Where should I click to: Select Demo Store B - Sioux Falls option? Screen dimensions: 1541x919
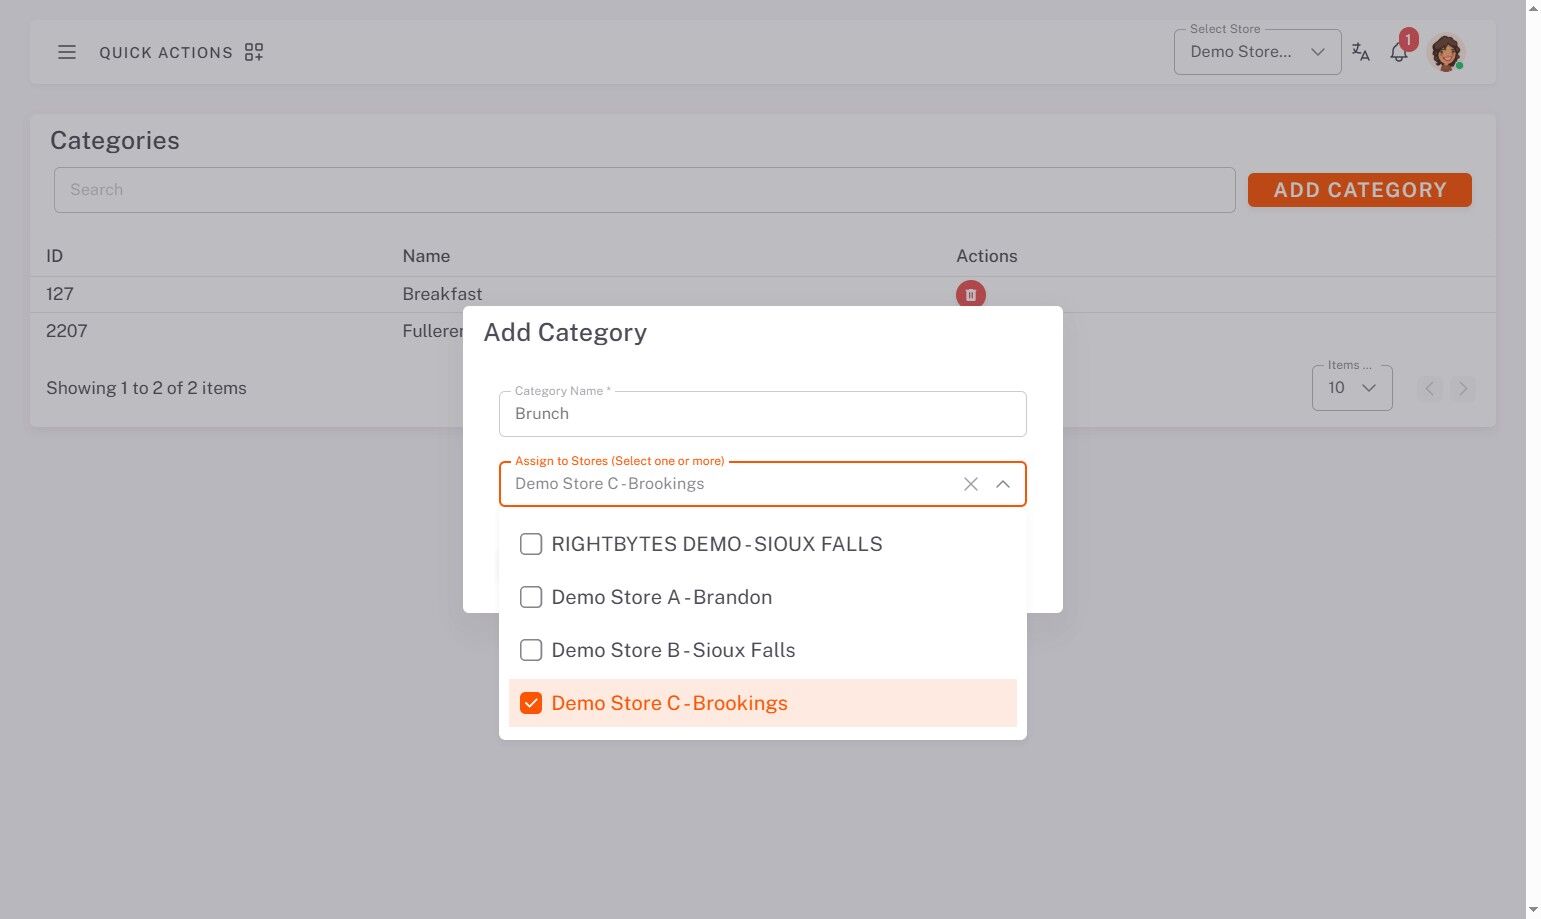click(673, 650)
